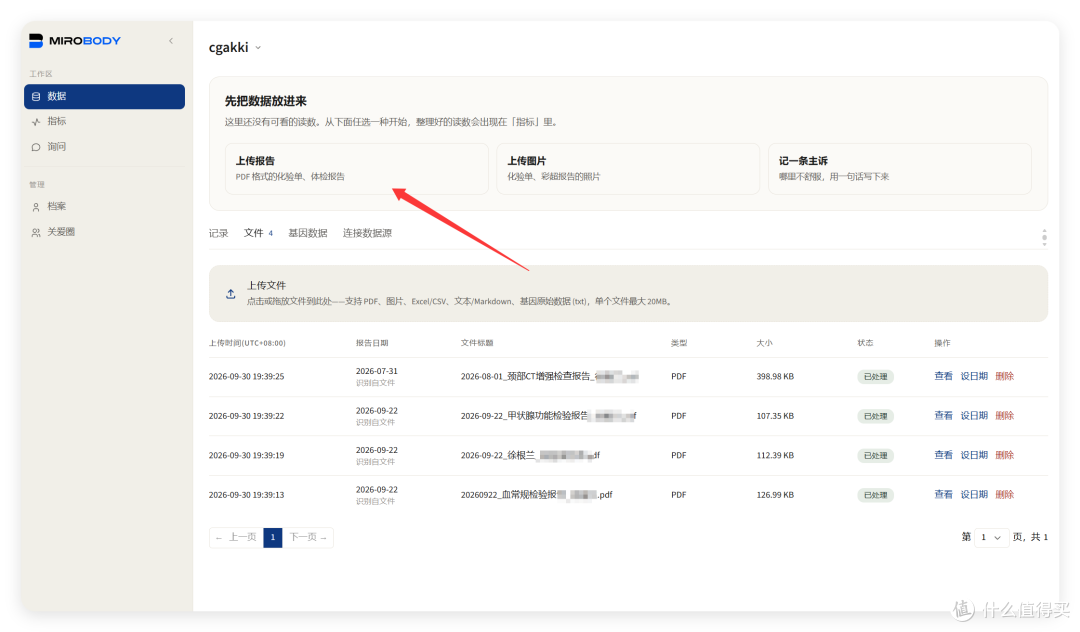Switch to the 记录 tab
Image resolution: width=1080 pixels, height=632 pixels.
pyautogui.click(x=218, y=233)
